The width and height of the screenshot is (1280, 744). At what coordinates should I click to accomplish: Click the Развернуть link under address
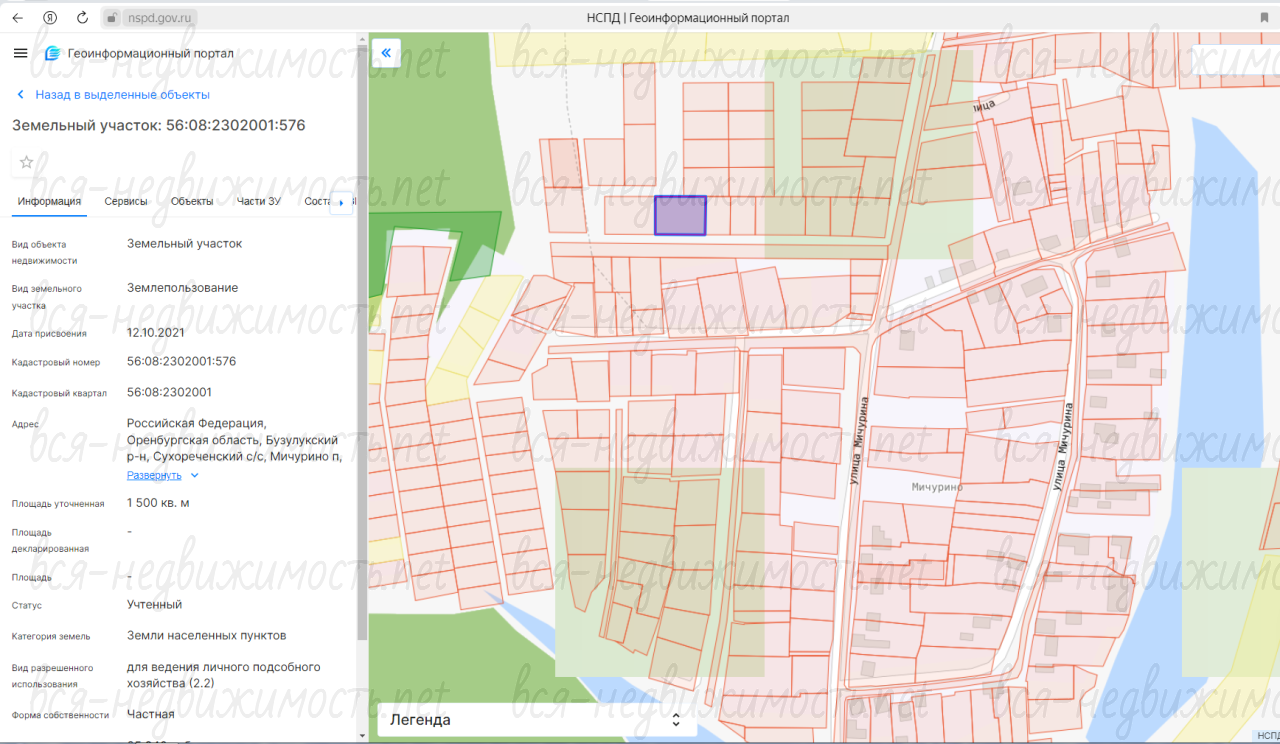tap(154, 476)
